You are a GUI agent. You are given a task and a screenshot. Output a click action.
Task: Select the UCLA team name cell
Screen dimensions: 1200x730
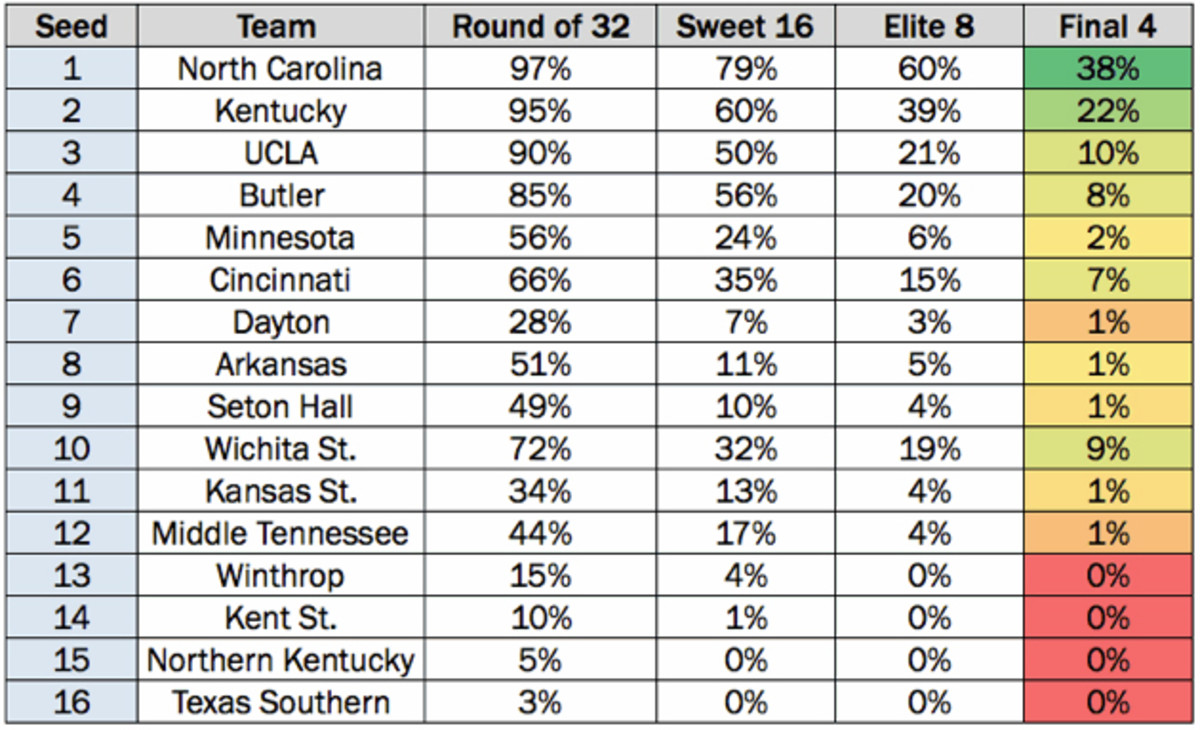click(280, 153)
